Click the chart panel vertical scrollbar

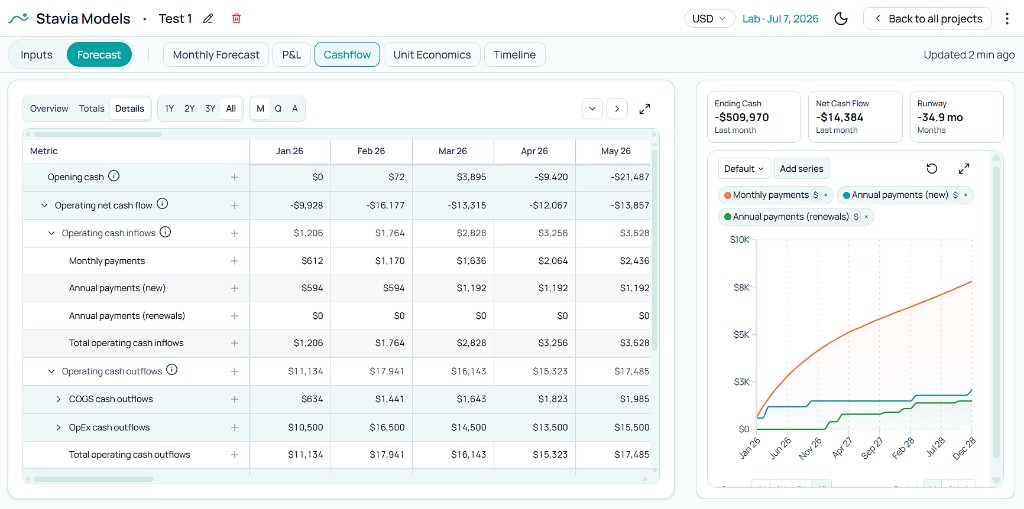[x=995, y=312]
